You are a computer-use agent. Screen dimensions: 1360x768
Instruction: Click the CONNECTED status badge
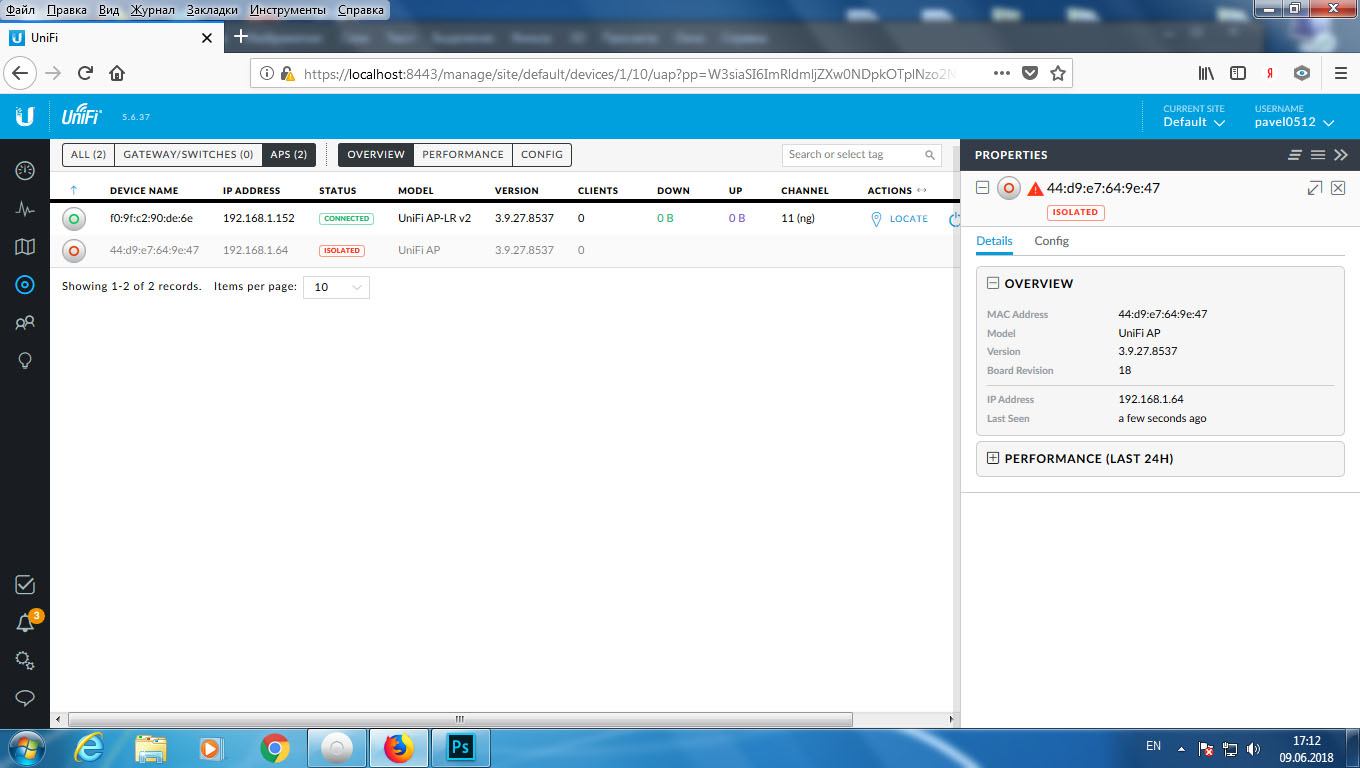coord(346,218)
